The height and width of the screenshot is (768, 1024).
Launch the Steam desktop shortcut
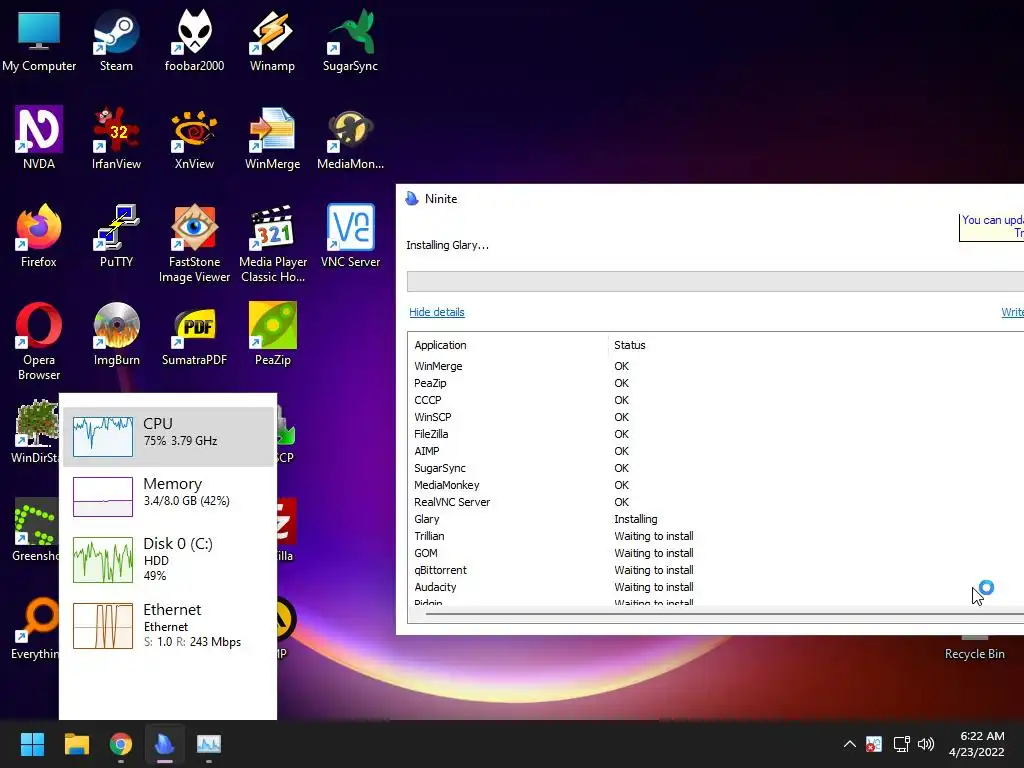[x=116, y=40]
